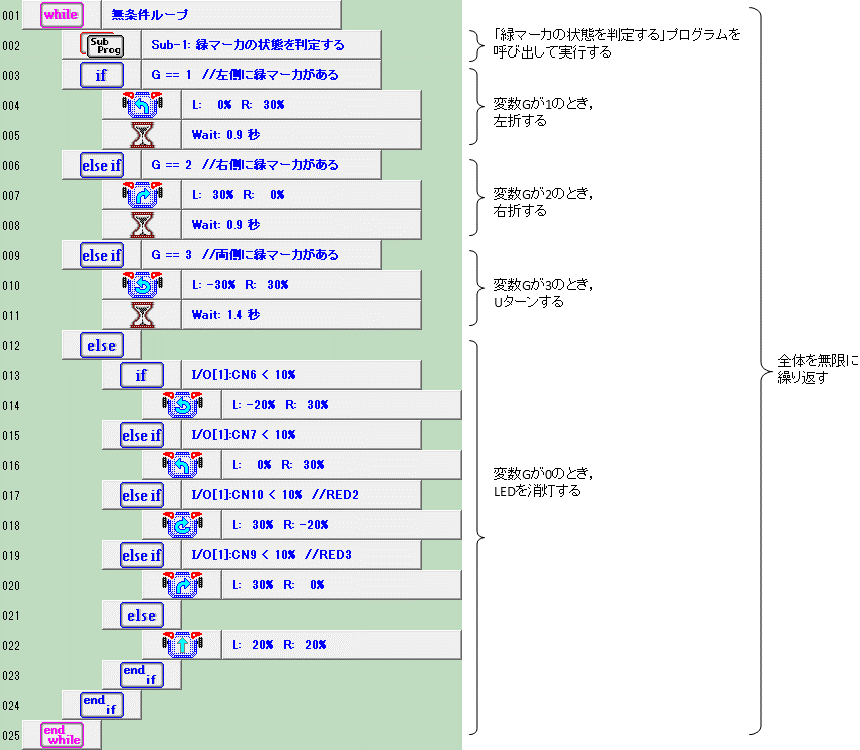Click the condition G == 2 //右側に緑マーカがある
Screen dimensions: 860x750
point(245,165)
